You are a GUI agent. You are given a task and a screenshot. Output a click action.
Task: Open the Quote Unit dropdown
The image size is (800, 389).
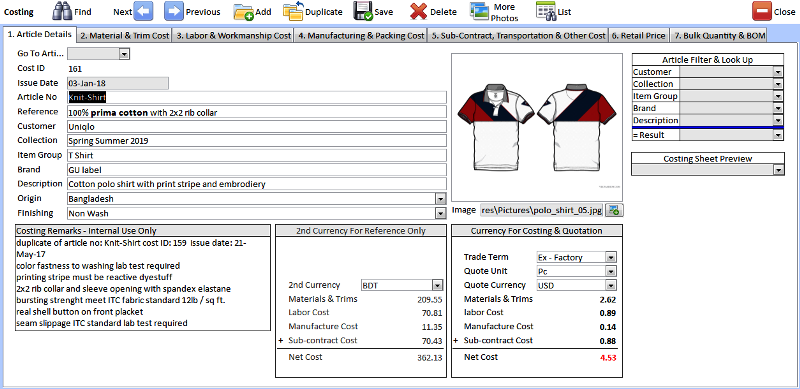pos(611,271)
